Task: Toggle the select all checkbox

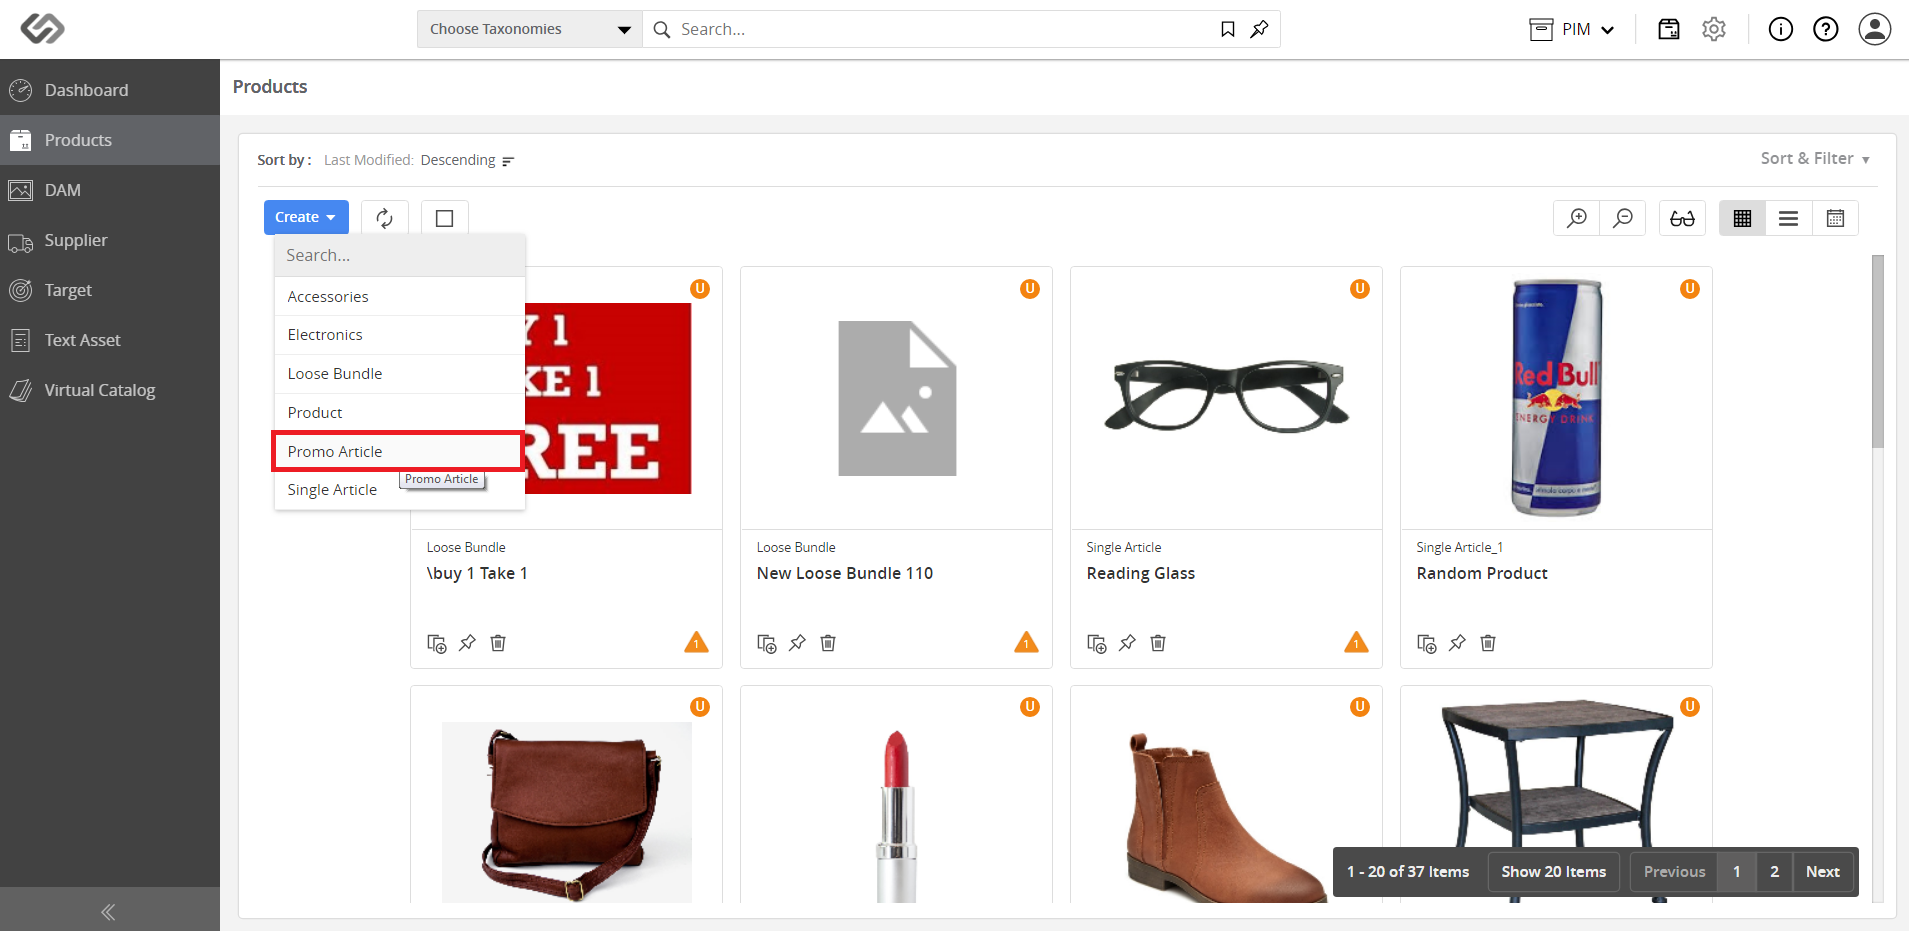Action: pyautogui.click(x=445, y=218)
